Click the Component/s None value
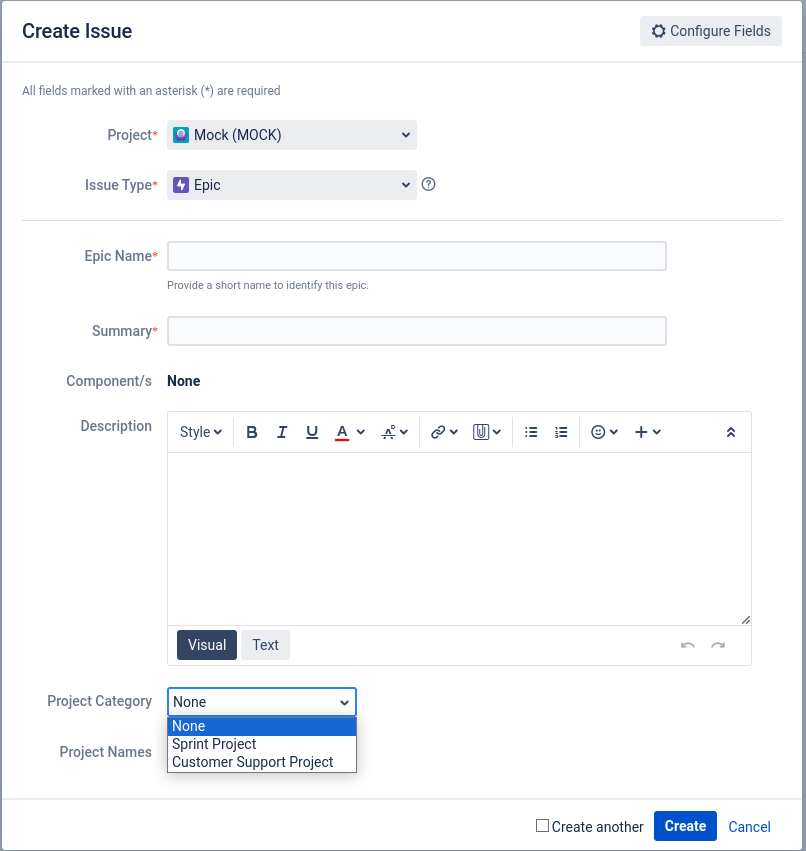 (183, 381)
